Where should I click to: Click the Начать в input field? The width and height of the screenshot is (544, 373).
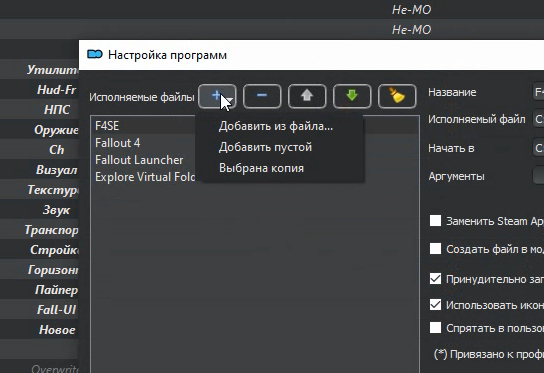pos(538,148)
